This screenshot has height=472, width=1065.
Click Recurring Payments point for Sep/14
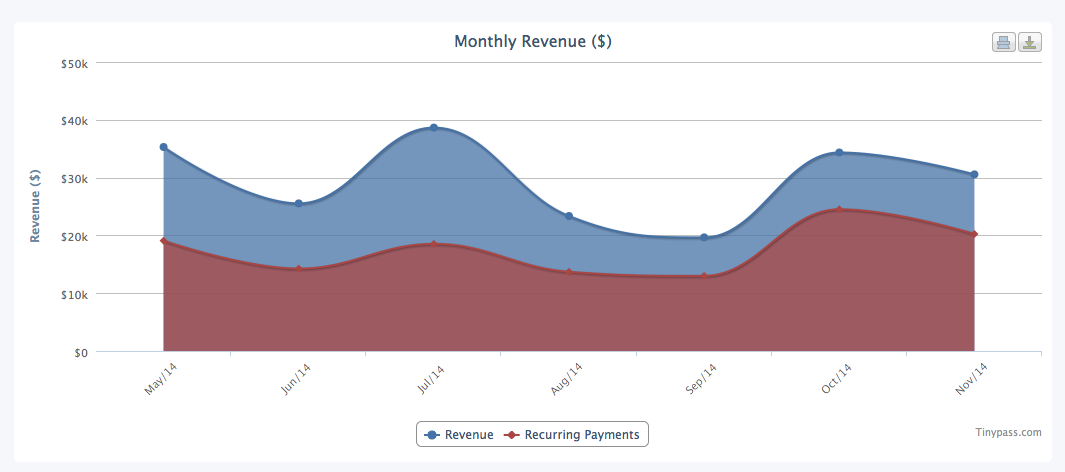click(x=704, y=276)
